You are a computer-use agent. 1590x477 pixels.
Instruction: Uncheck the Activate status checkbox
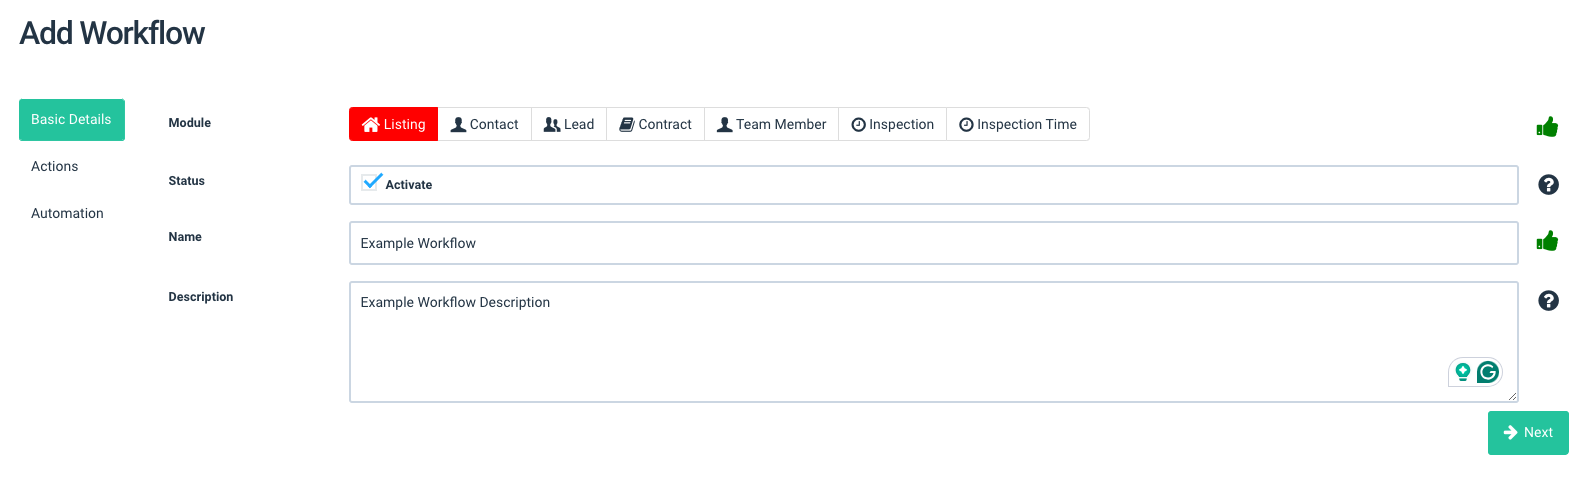coord(372,182)
